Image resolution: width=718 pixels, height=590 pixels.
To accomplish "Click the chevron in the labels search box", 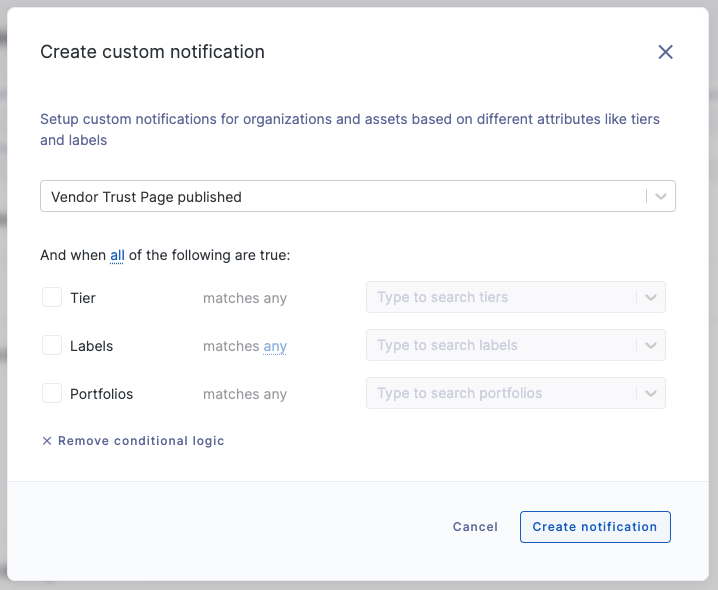I will 651,345.
